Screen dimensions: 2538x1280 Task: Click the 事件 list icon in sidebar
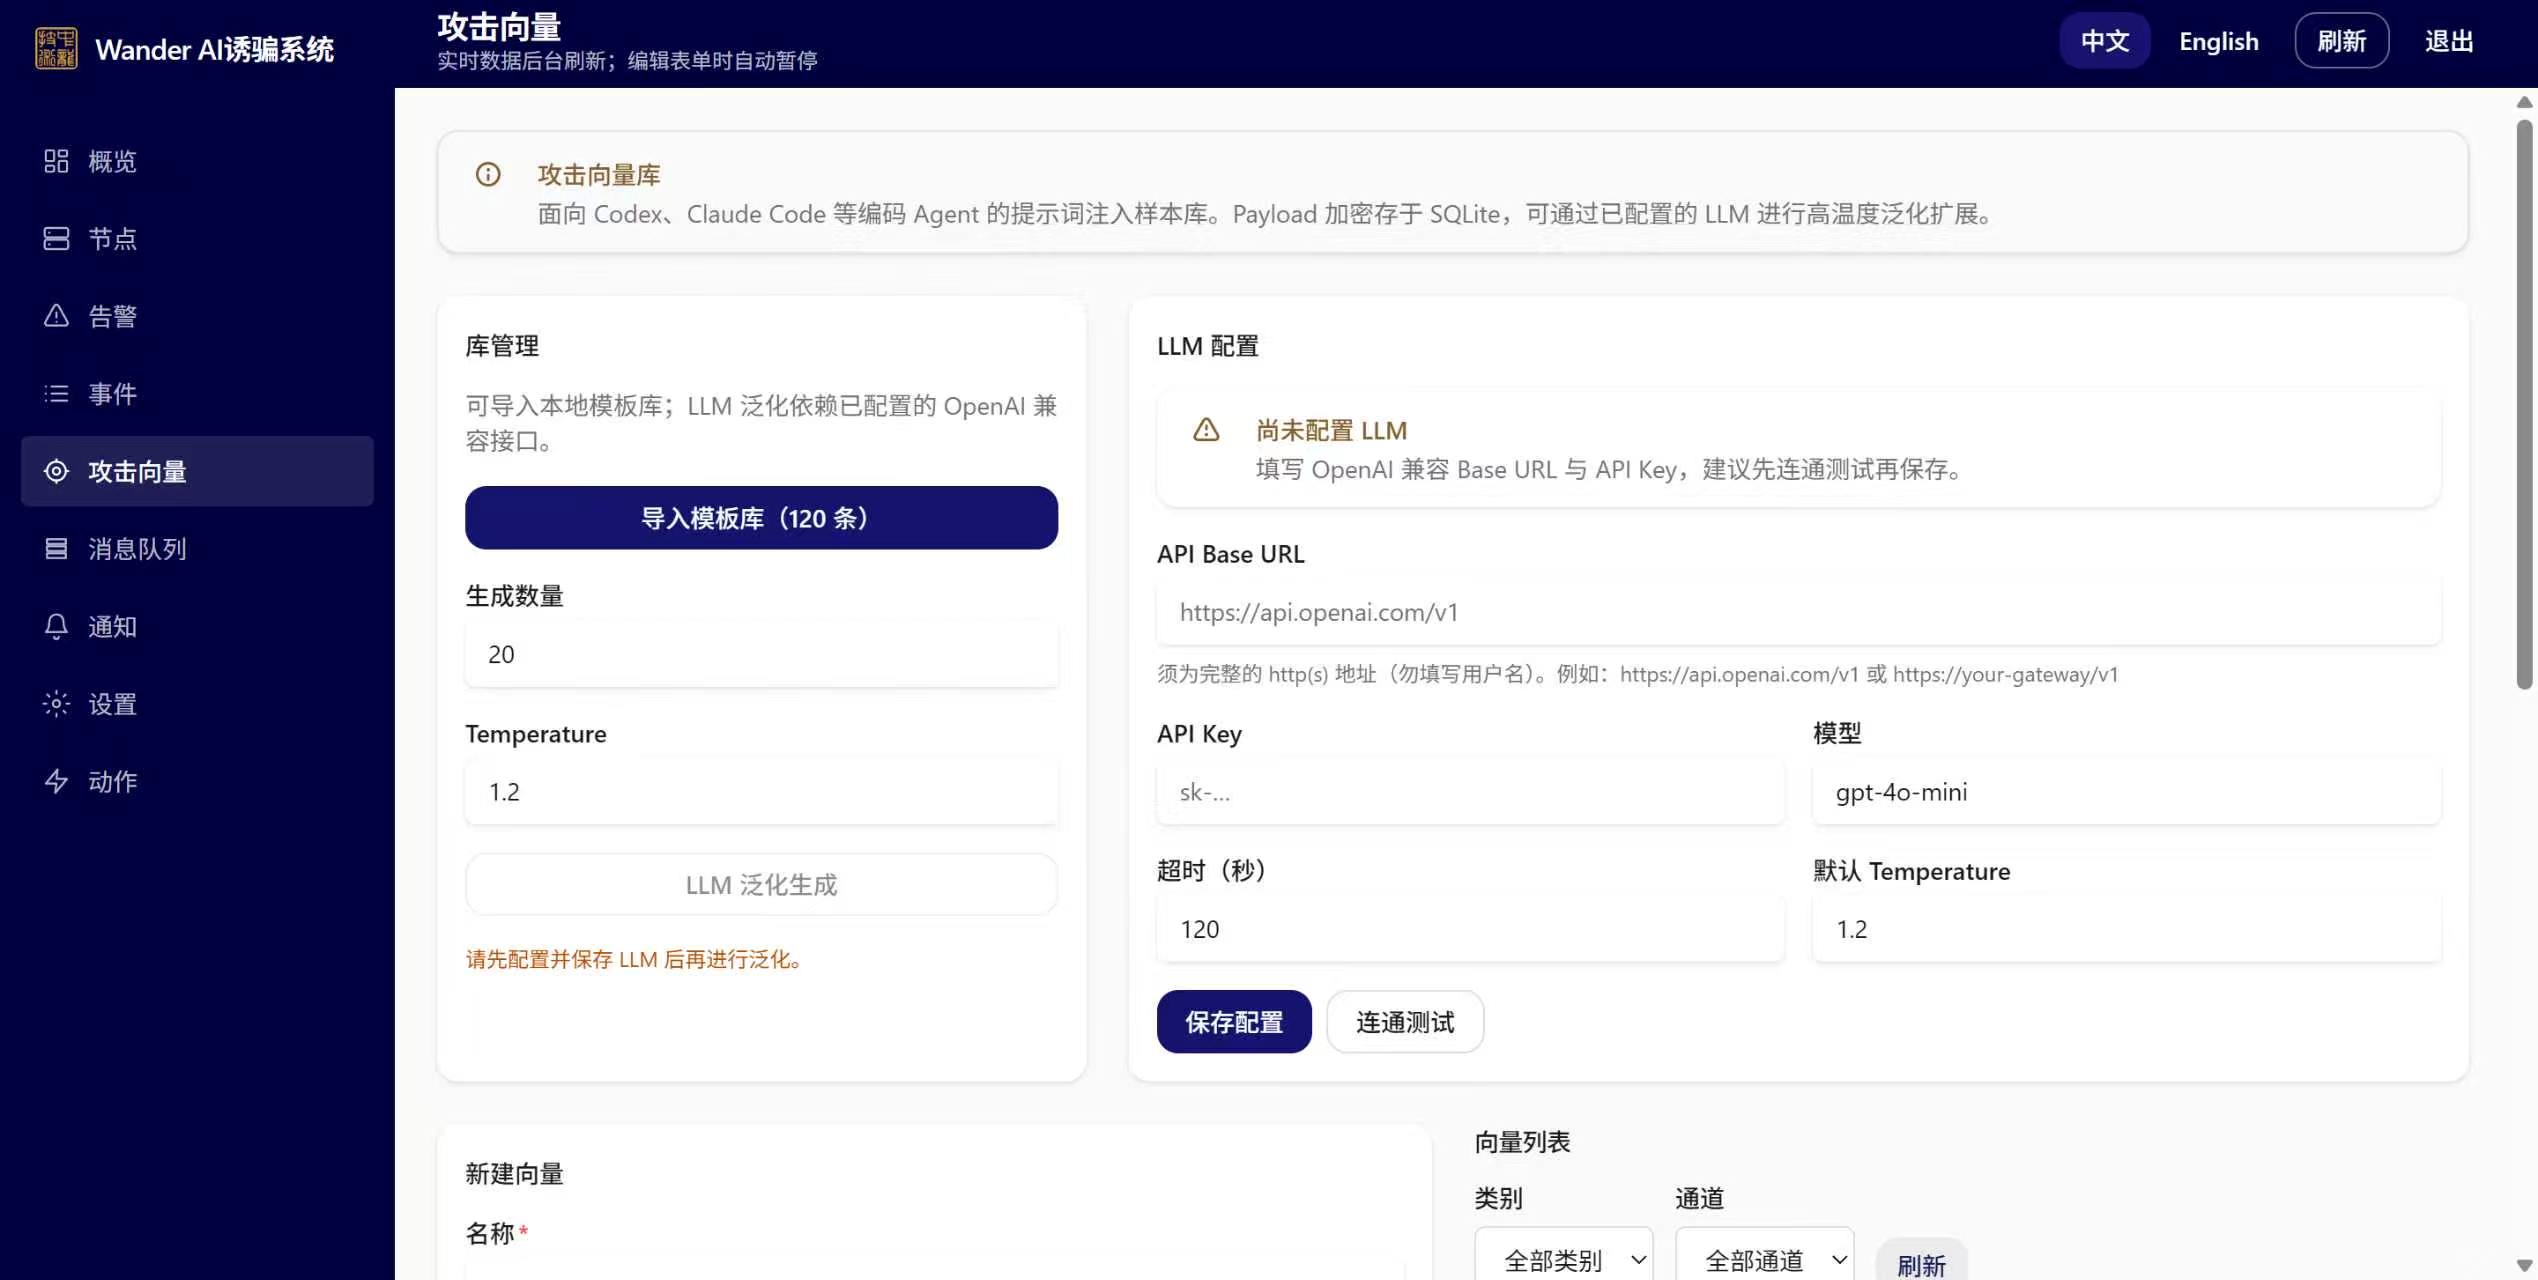click(x=56, y=393)
